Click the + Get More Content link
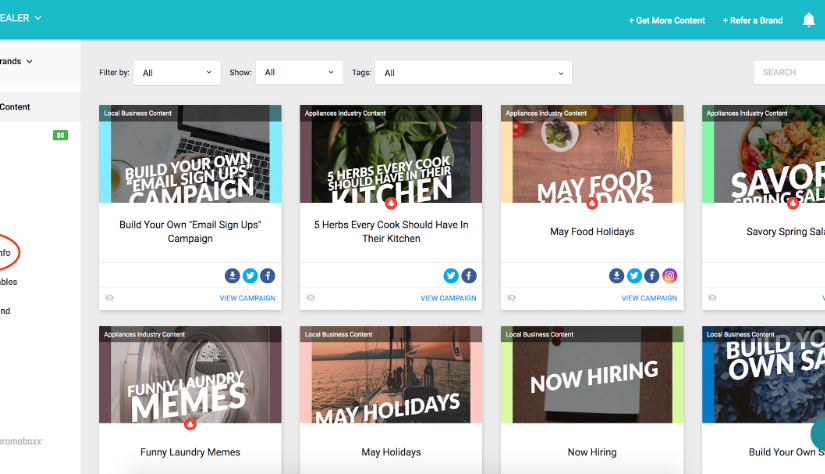This screenshot has width=825, height=474. [x=667, y=21]
